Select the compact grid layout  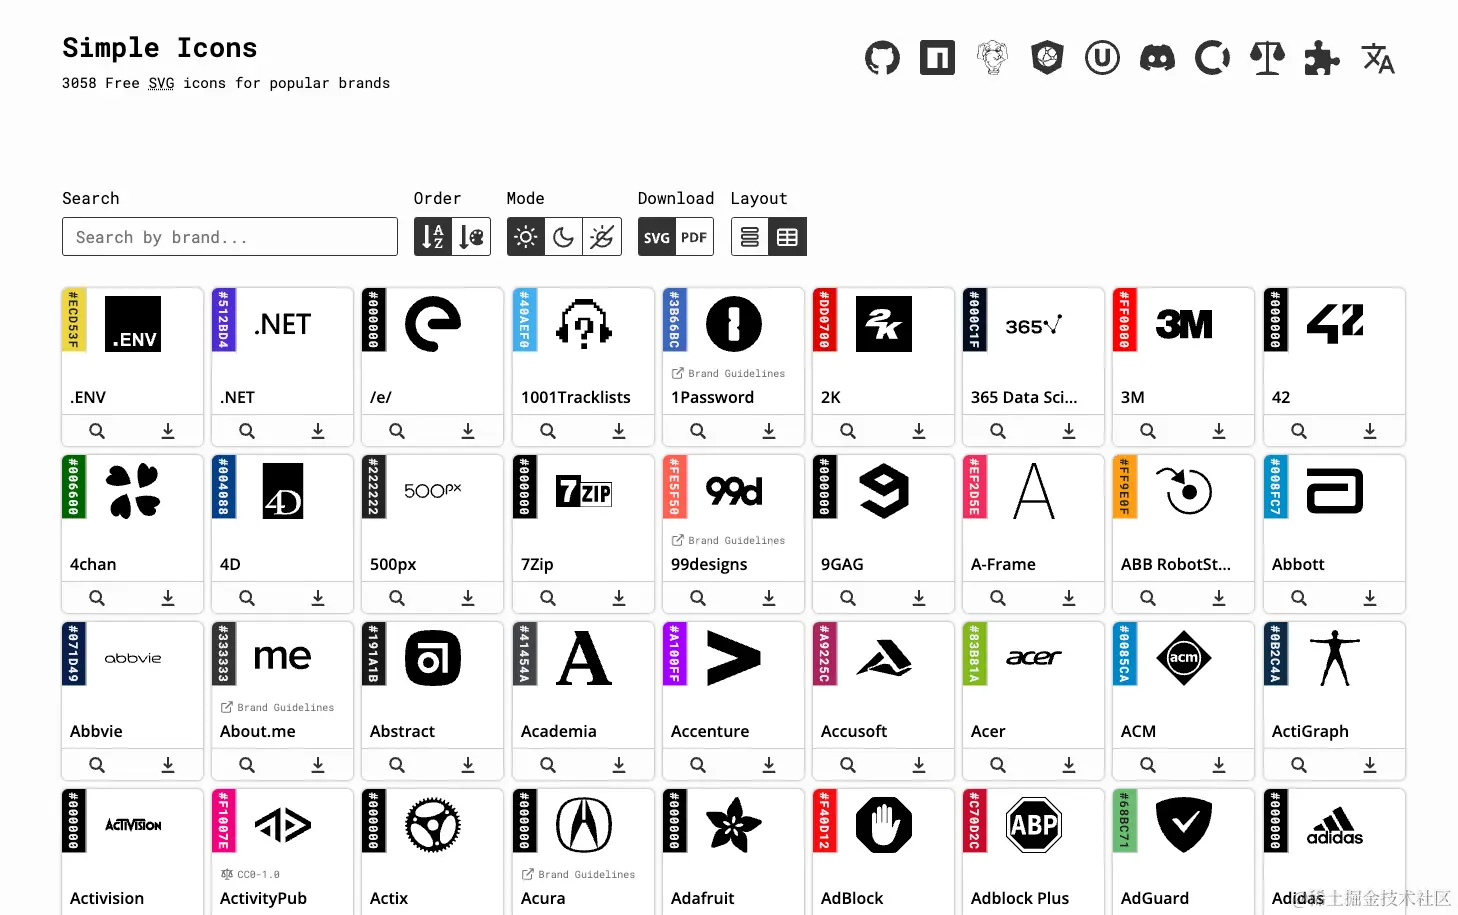coord(788,237)
